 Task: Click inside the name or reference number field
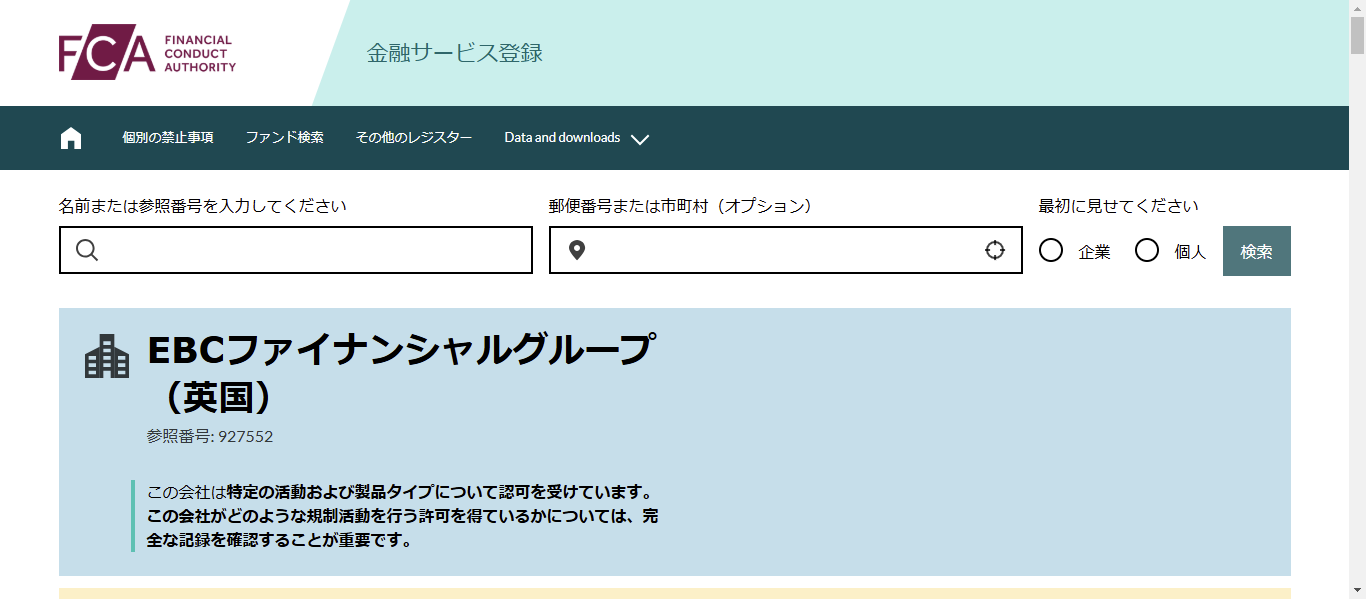coord(295,250)
